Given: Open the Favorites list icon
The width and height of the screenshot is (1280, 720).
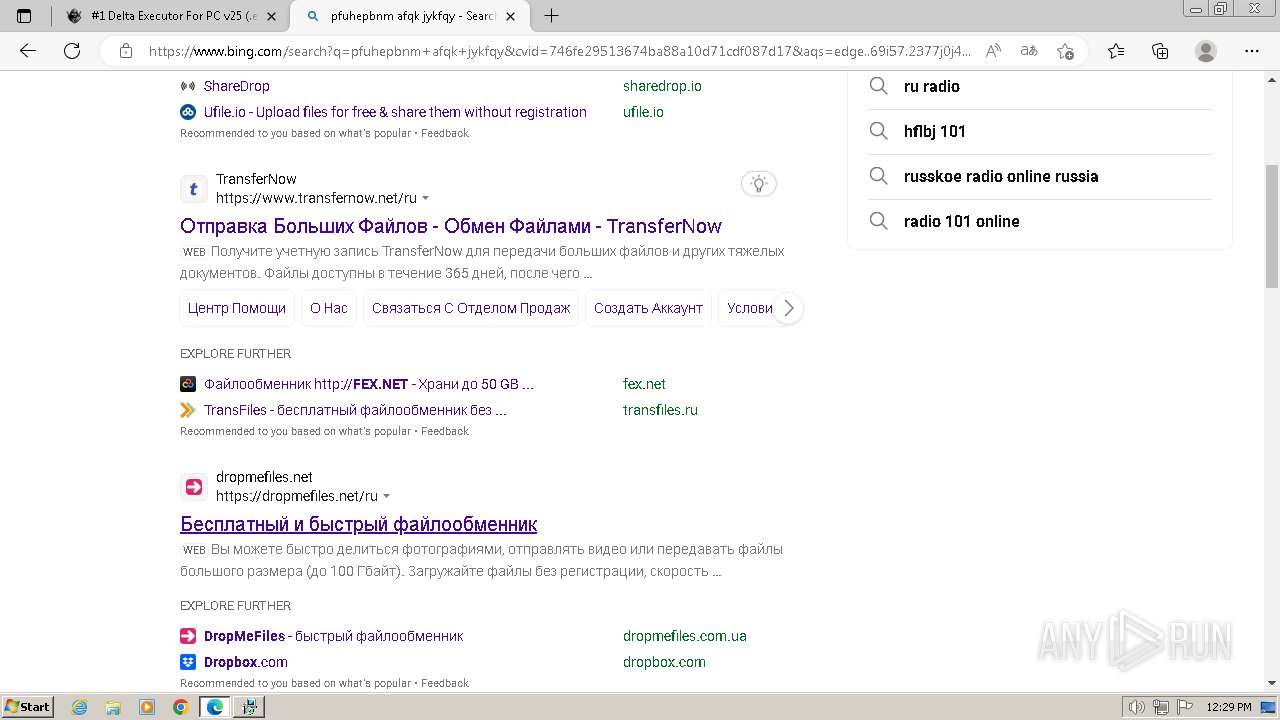Looking at the screenshot, I should [x=1116, y=51].
